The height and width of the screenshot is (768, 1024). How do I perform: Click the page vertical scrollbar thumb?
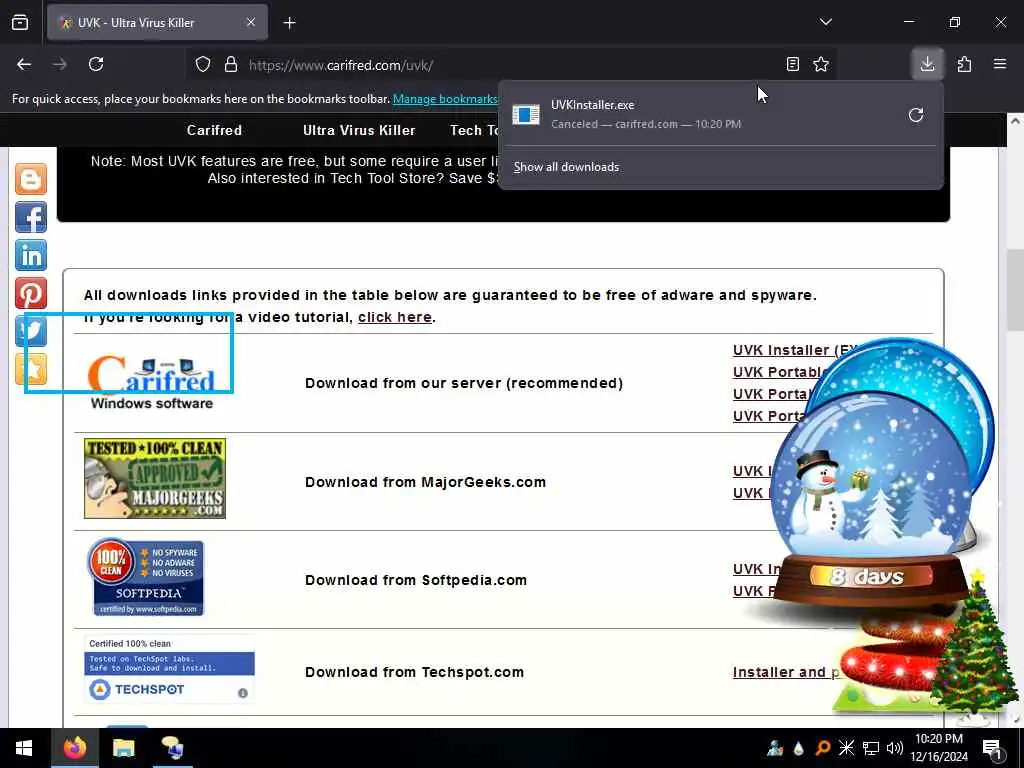1015,291
